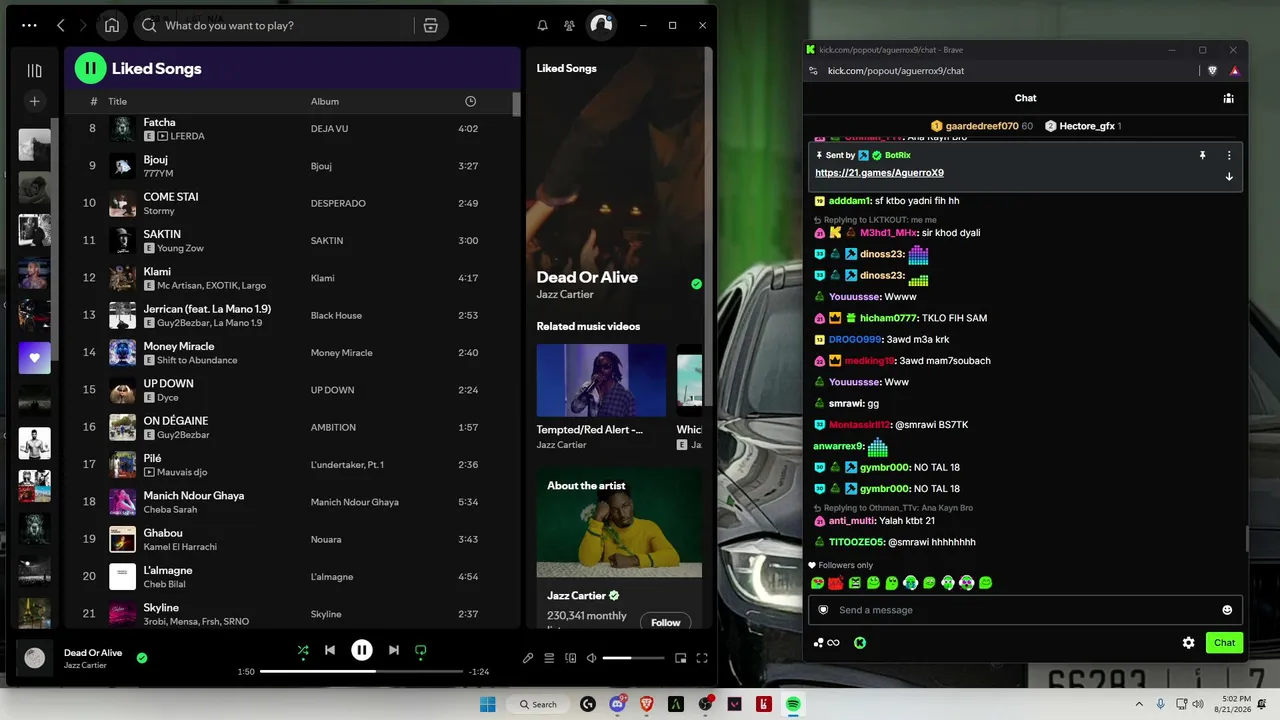Open the Kick channel points icon
This screenshot has width=1280, height=720.
point(826,643)
